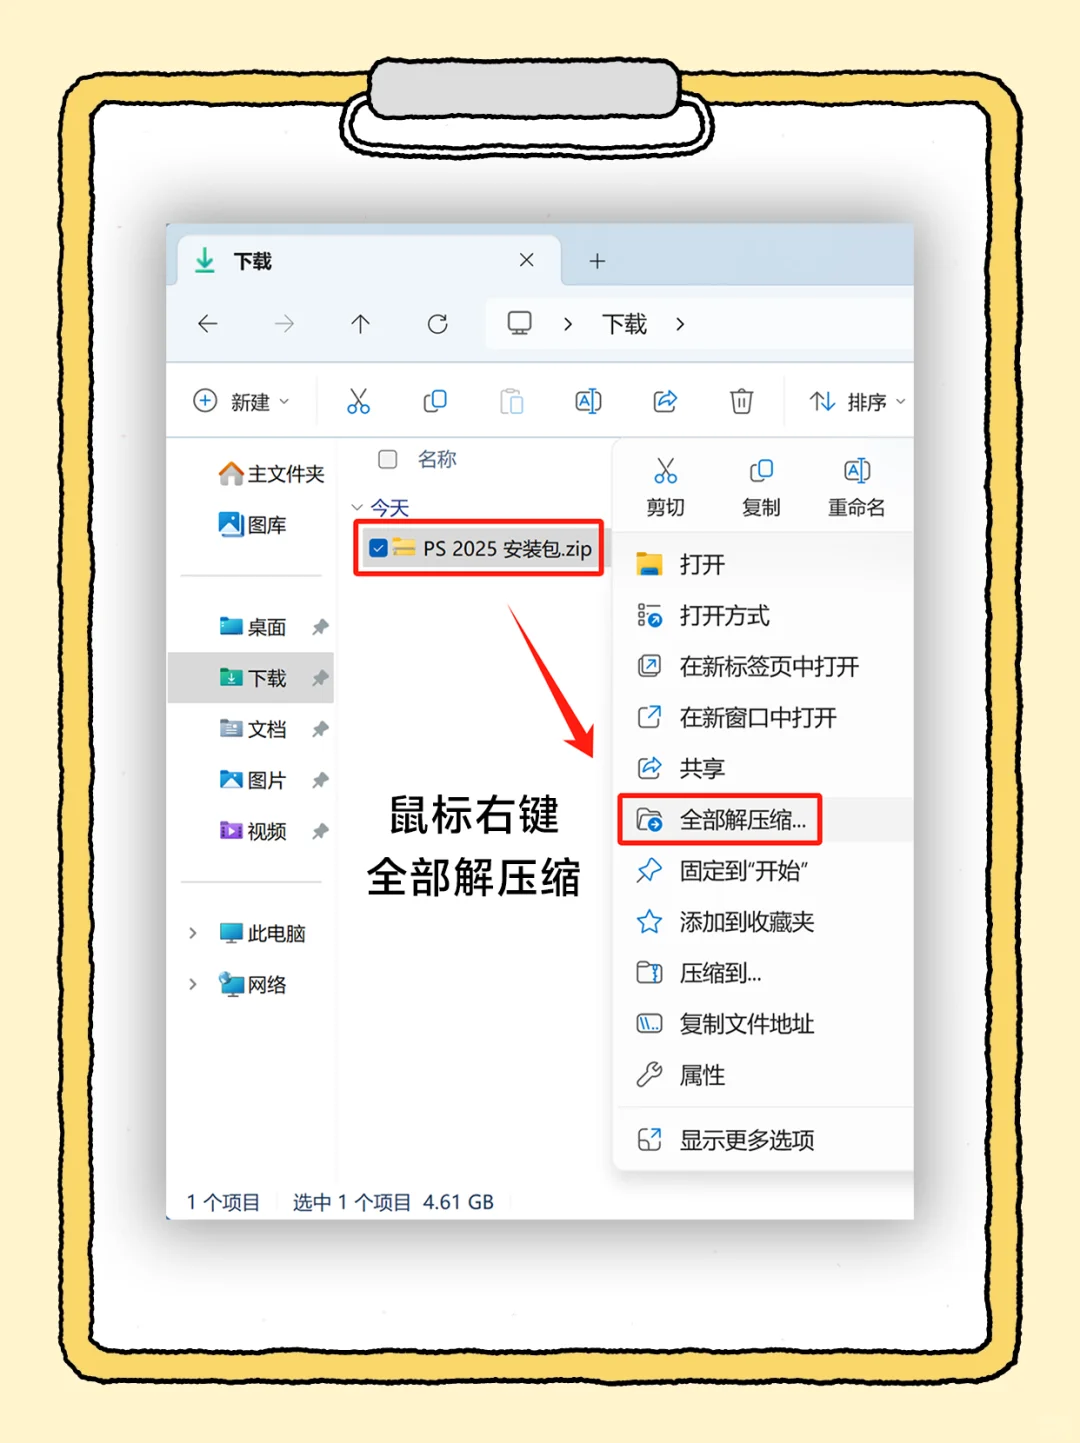The width and height of the screenshot is (1080, 1443).
Task: Go forward with the right arrow
Action: [x=284, y=324]
